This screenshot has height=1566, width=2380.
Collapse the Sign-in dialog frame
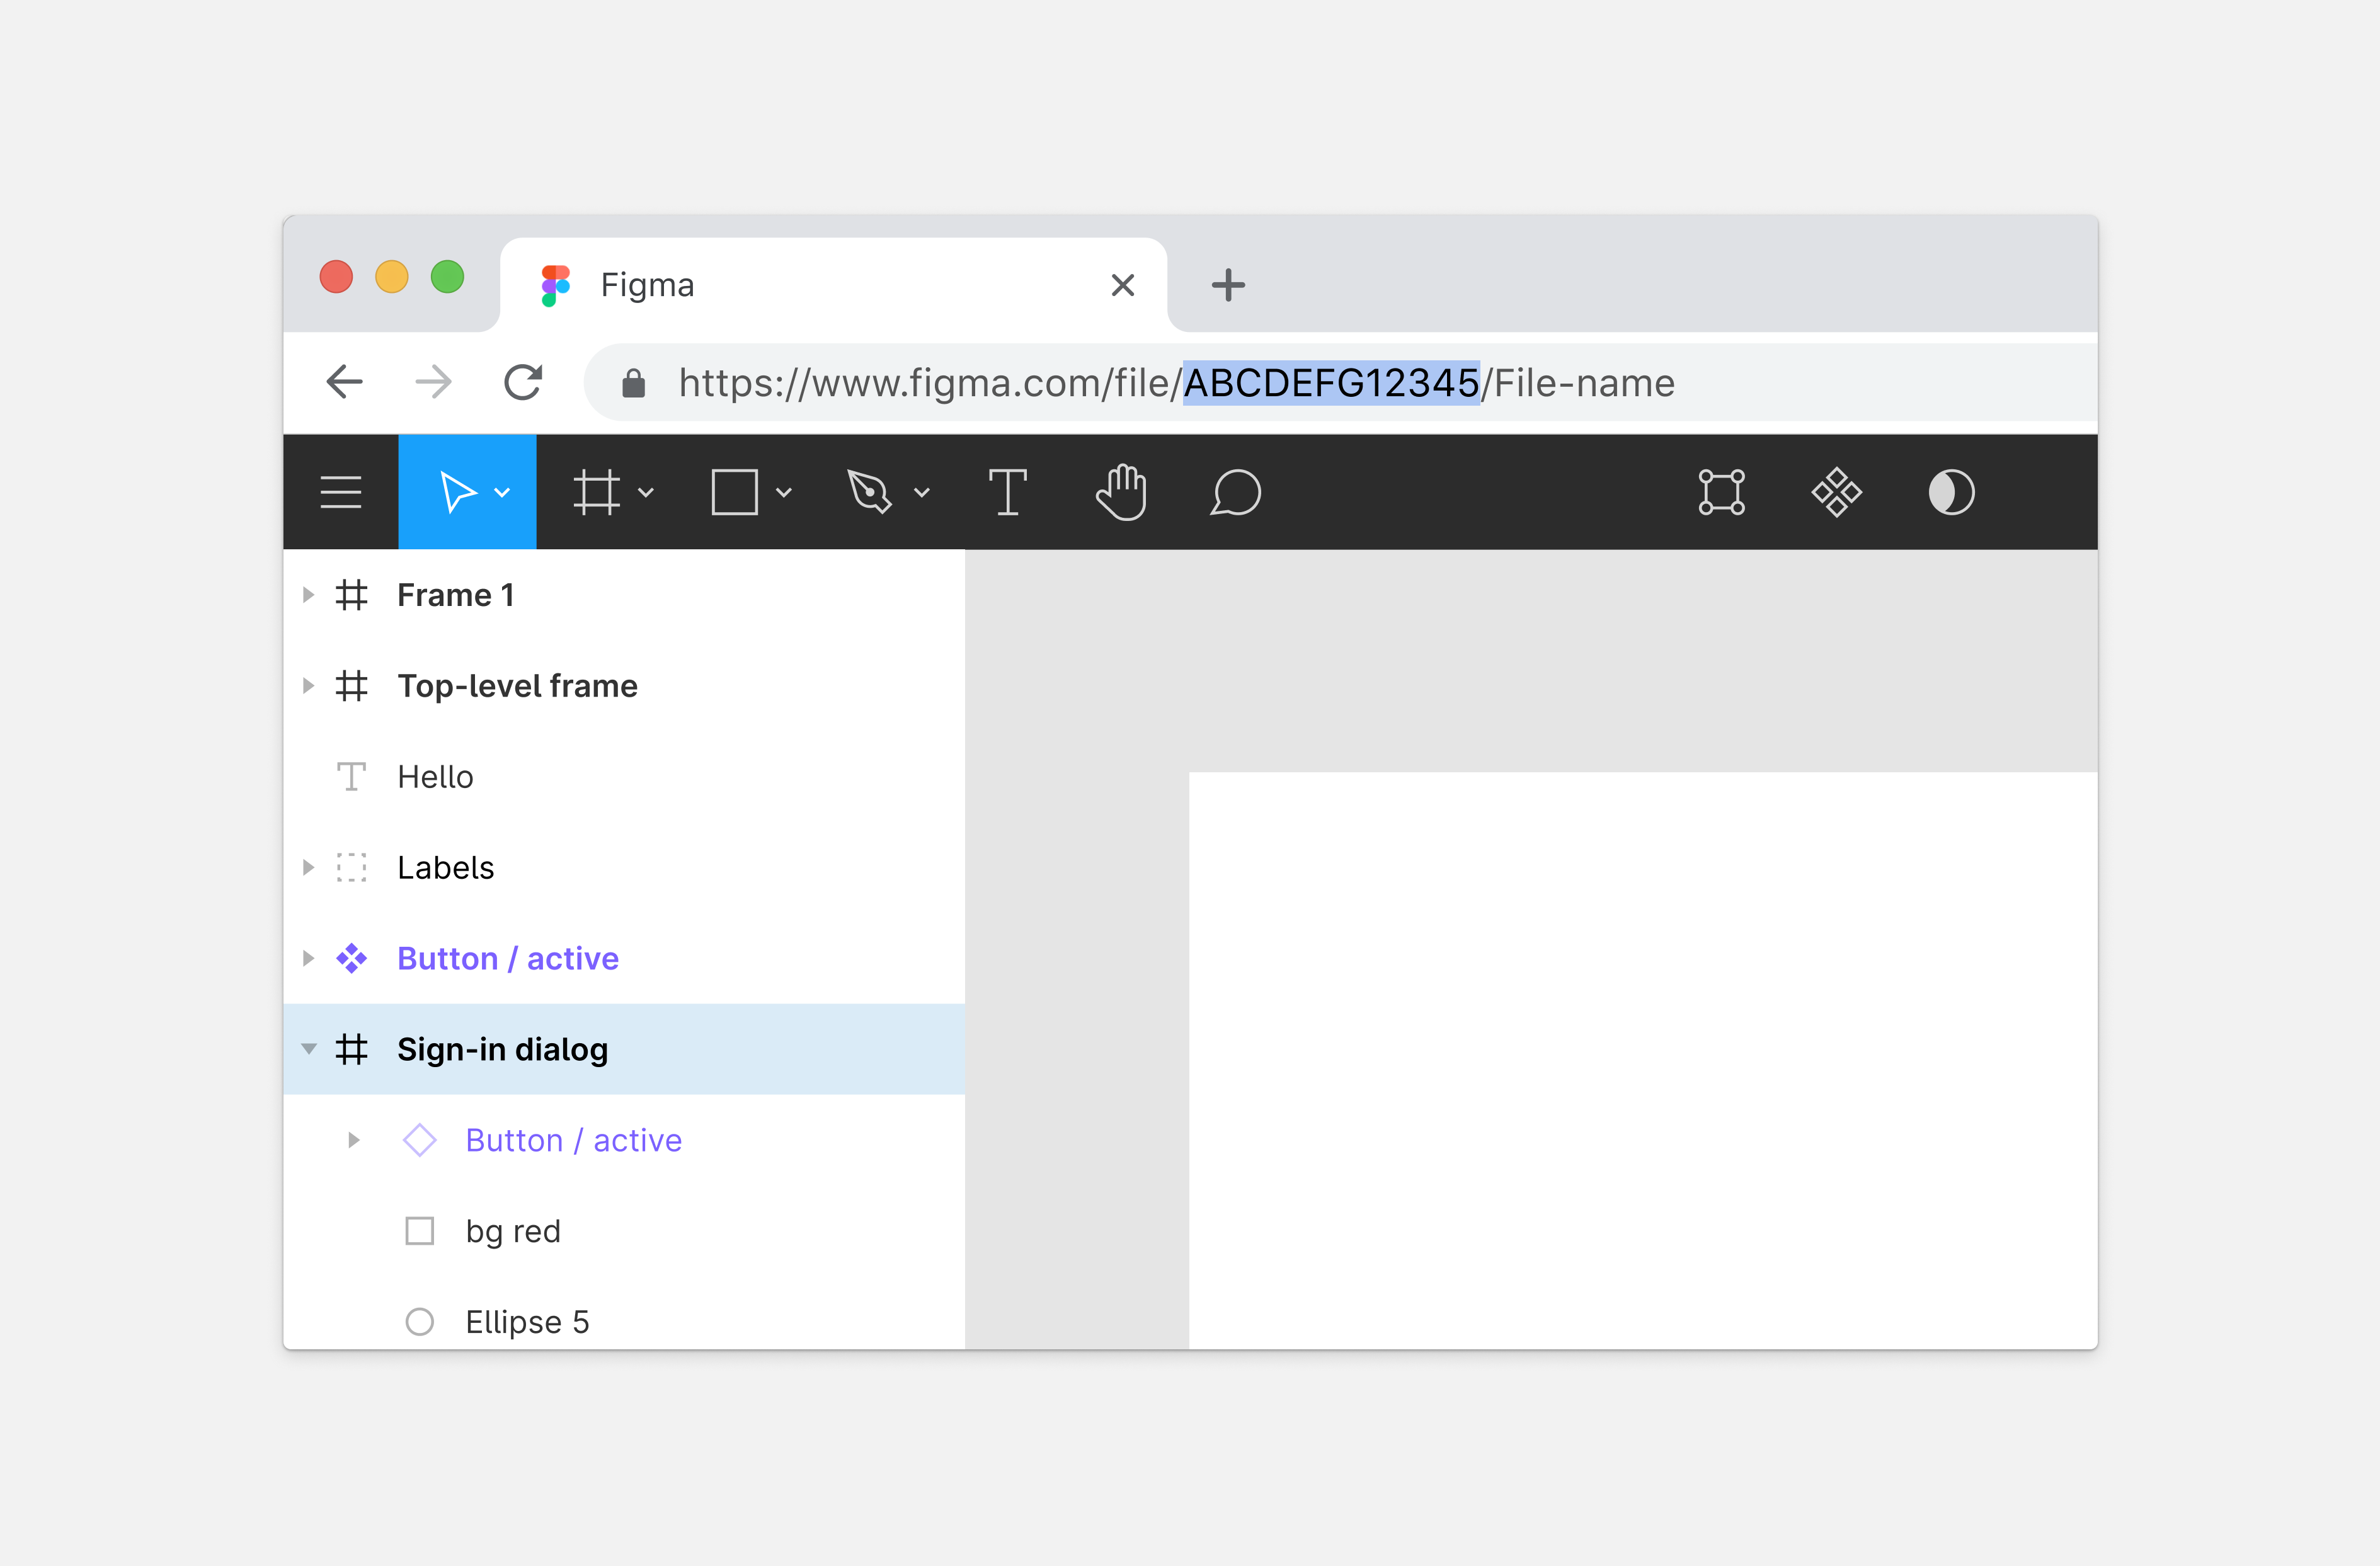(x=309, y=1049)
